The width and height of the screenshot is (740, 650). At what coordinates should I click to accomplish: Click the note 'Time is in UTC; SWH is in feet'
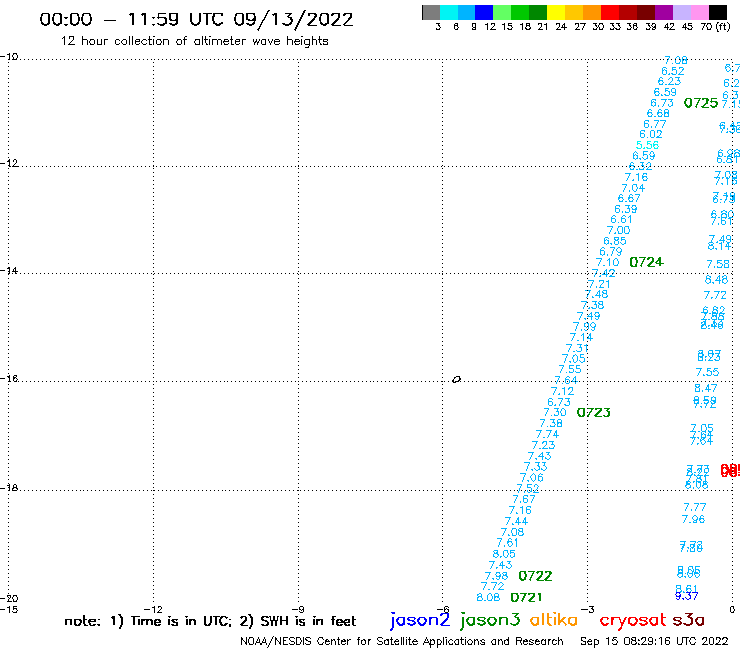210,621
